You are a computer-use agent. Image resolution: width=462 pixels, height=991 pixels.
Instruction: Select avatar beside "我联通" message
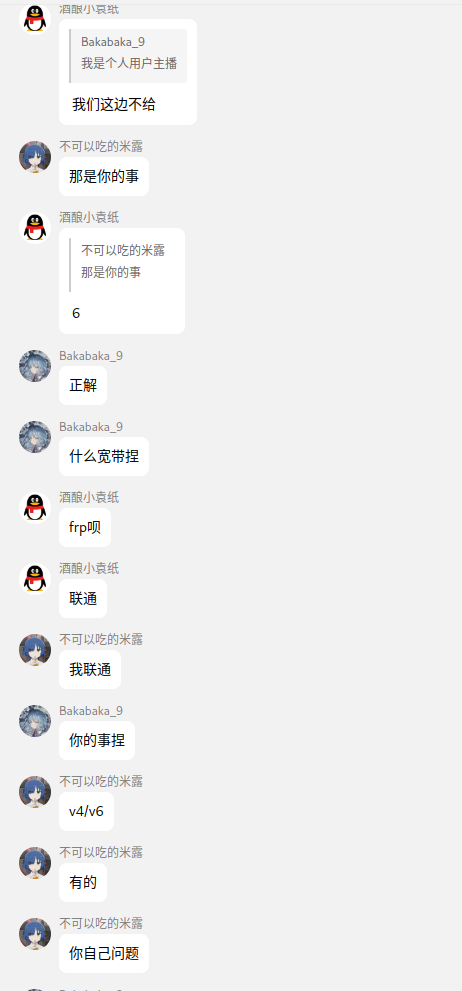pos(35,650)
